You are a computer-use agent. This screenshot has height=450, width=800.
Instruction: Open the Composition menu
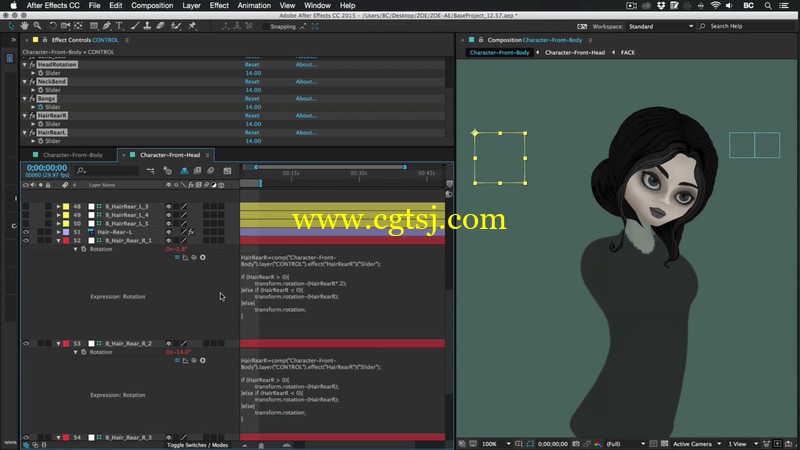(152, 6)
